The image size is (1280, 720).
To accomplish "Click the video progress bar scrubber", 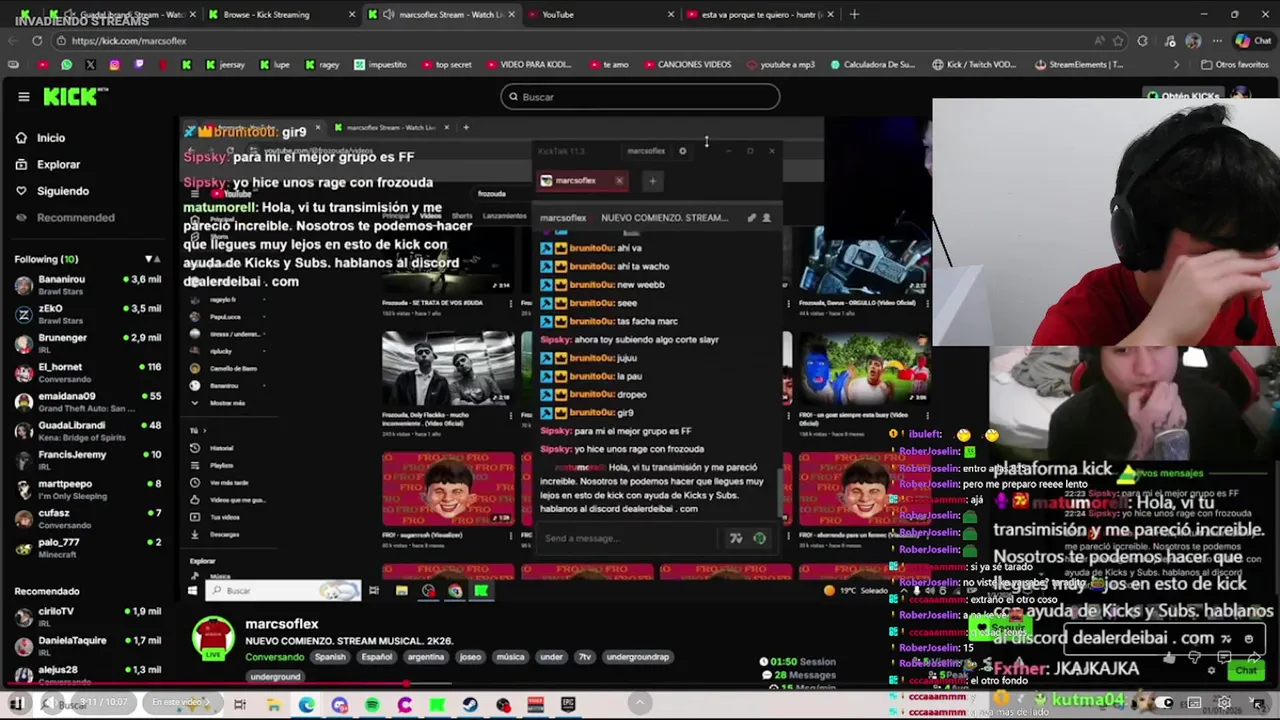I will 404,685.
